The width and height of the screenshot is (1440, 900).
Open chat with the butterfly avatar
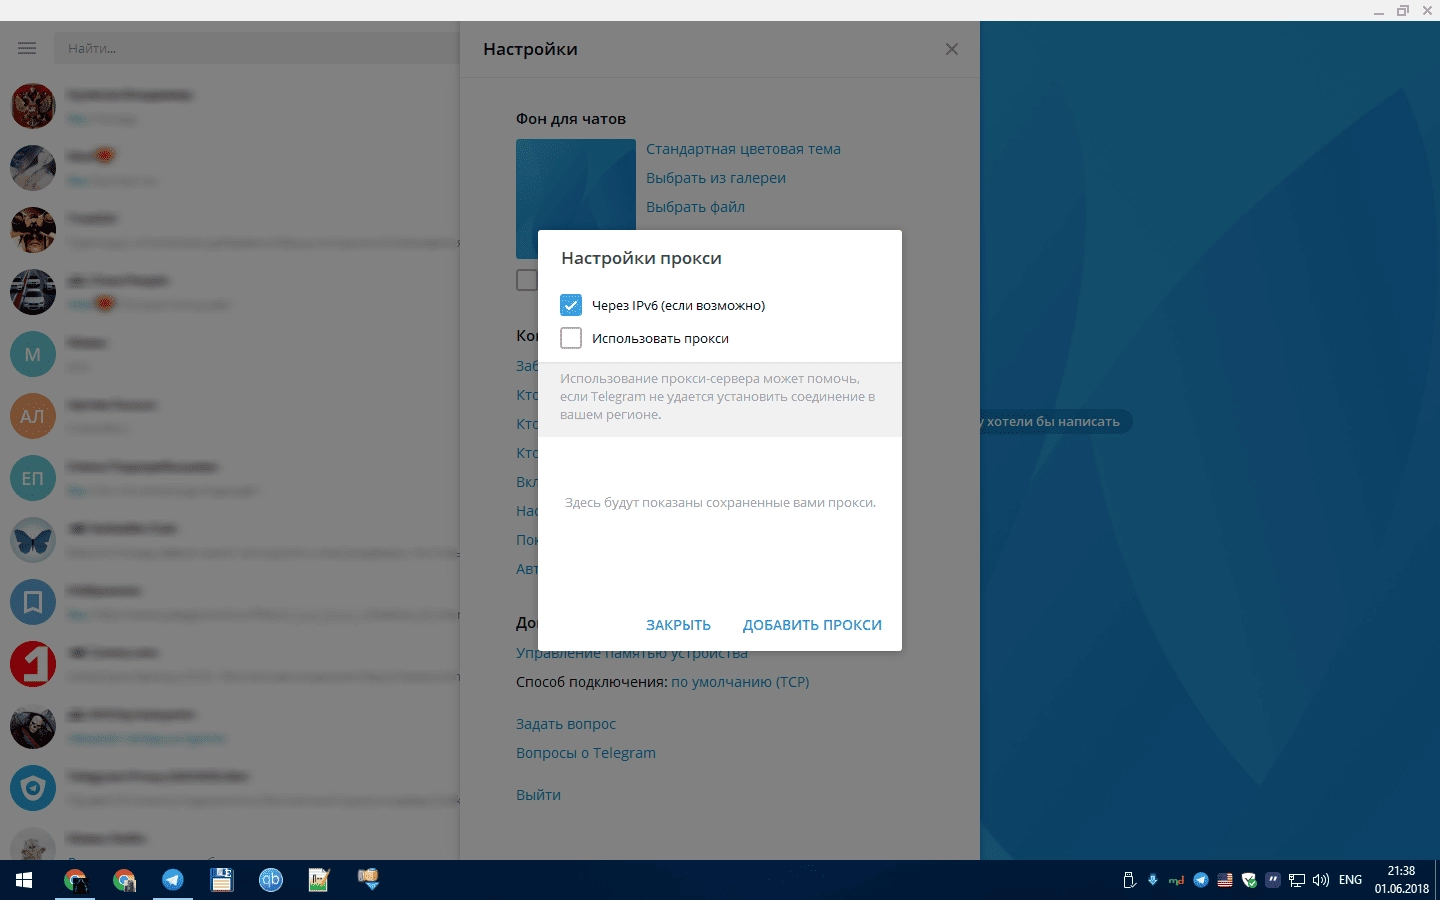33,540
